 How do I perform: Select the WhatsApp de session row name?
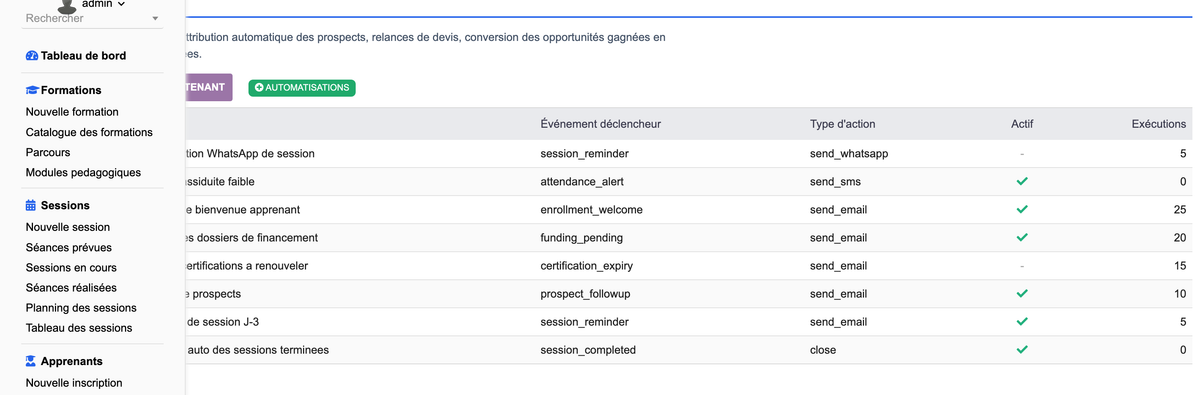[x=250, y=154]
